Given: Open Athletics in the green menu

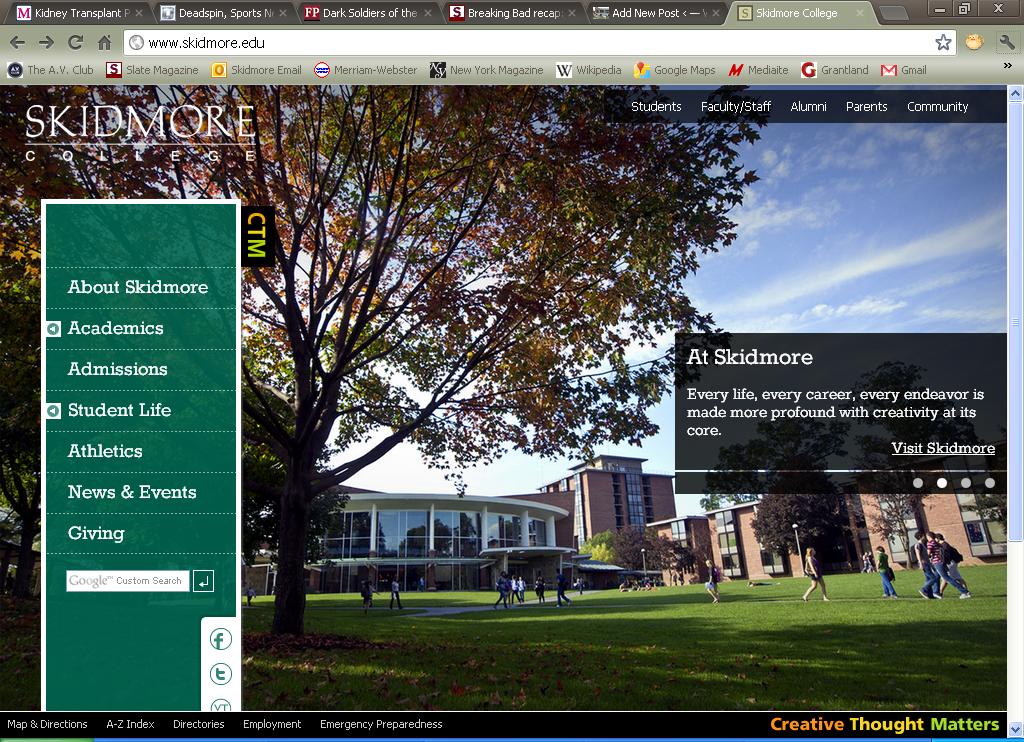Looking at the screenshot, I should pyautogui.click(x=105, y=451).
